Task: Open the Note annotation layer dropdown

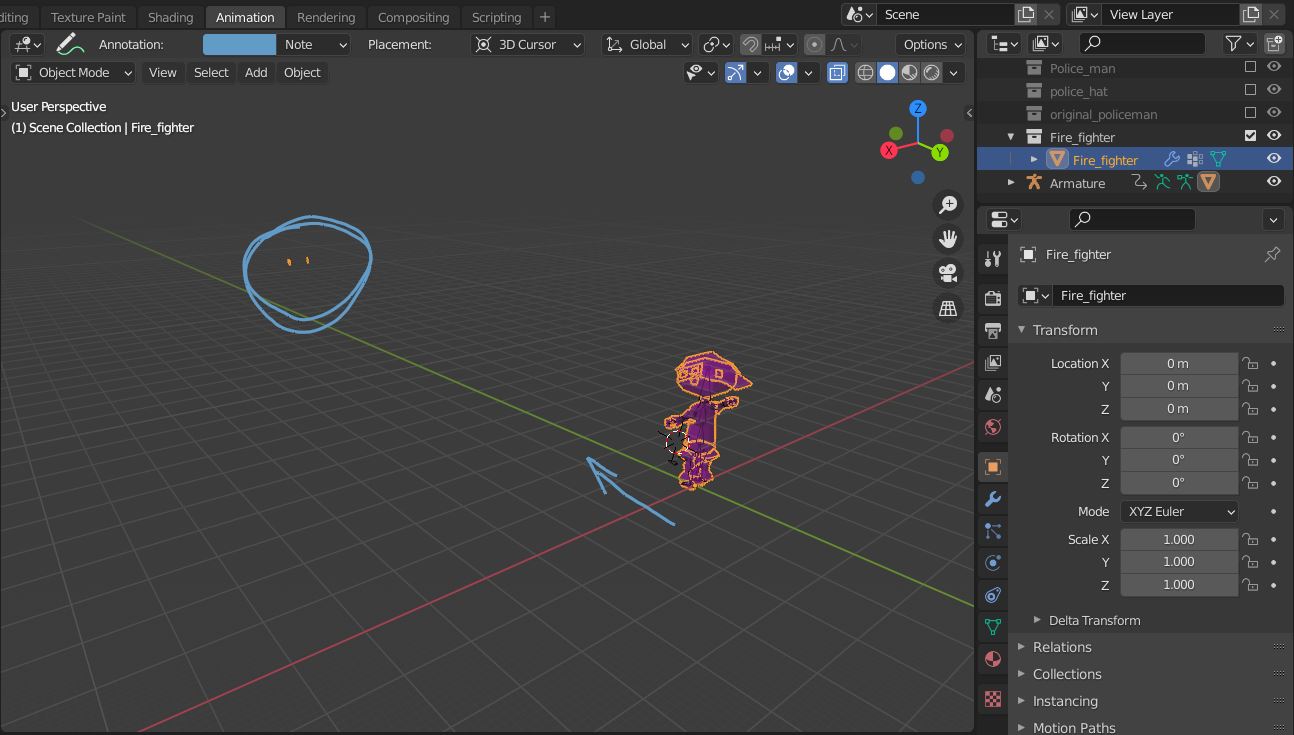Action: pos(314,44)
